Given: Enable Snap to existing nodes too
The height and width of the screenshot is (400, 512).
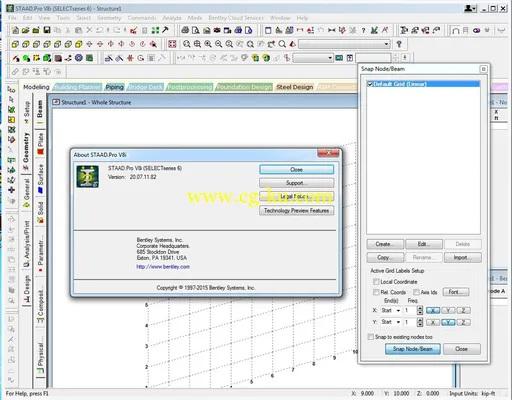Looking at the screenshot, I should tap(370, 337).
